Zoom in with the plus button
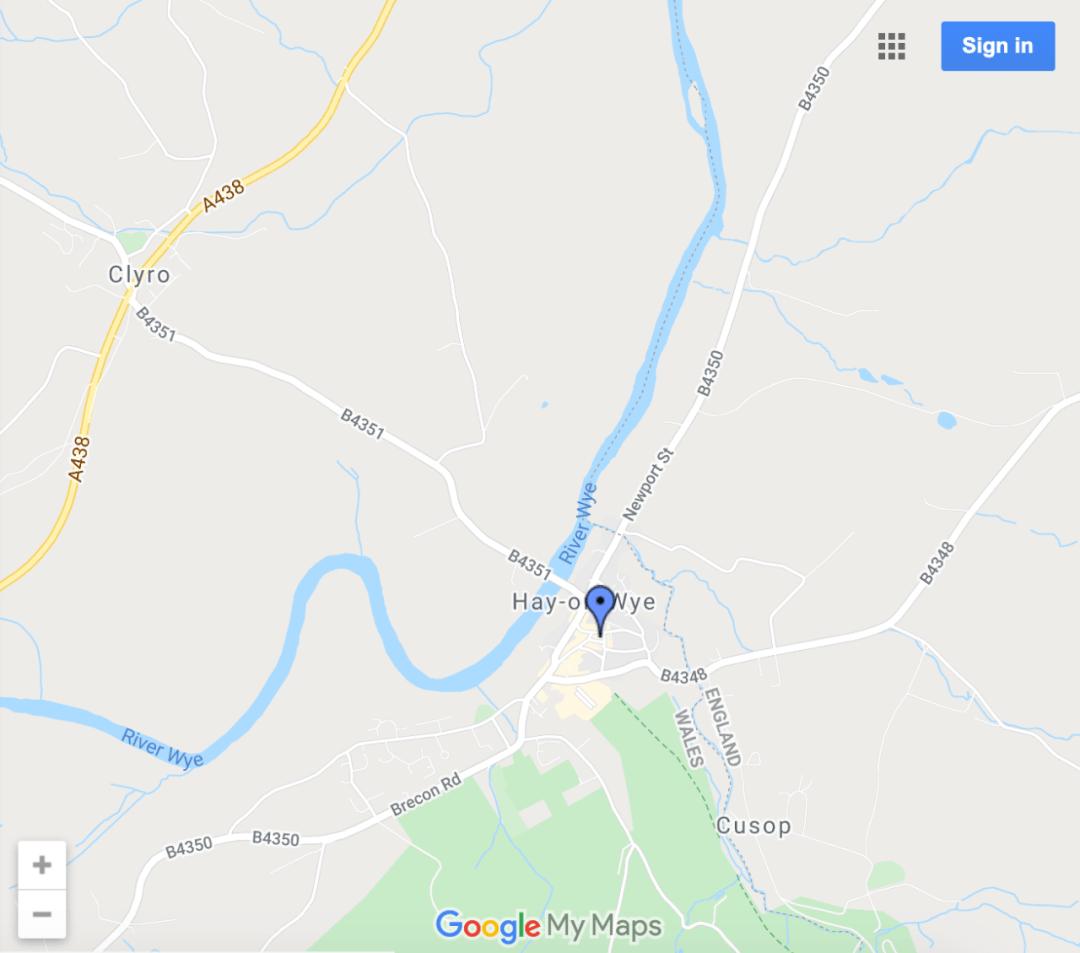 [42, 865]
